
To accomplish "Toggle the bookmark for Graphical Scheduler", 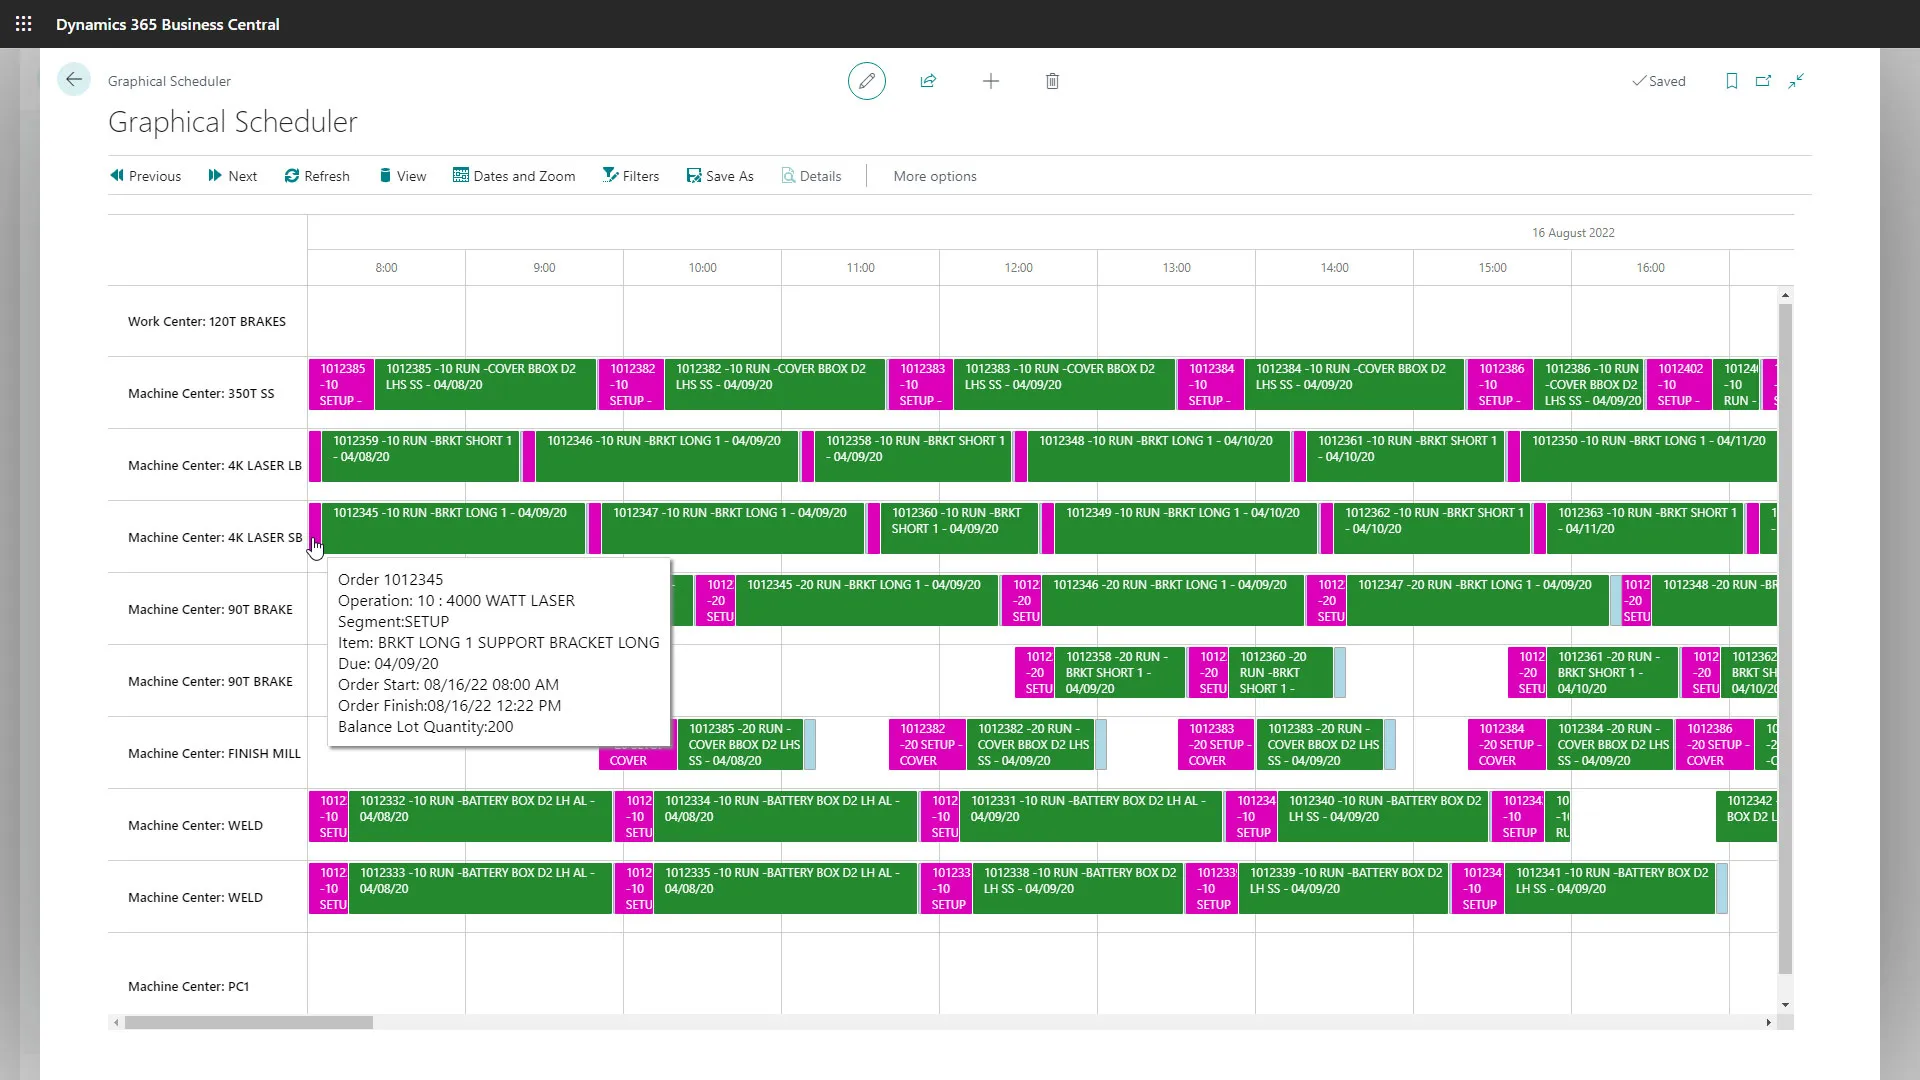I will tap(1731, 81).
